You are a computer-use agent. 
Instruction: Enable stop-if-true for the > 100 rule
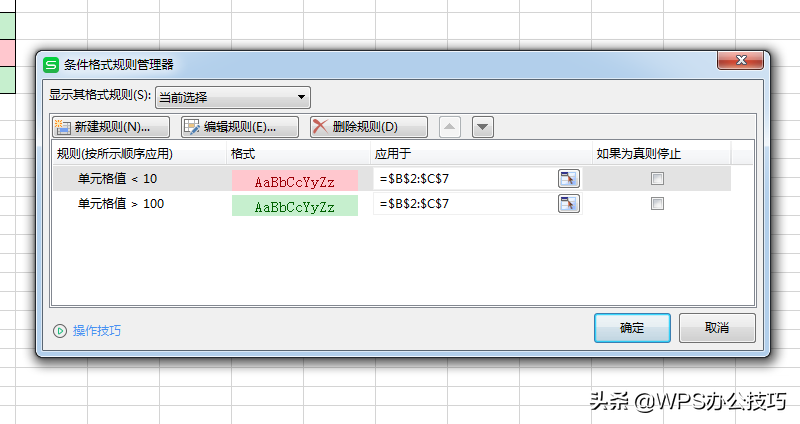[657, 204]
